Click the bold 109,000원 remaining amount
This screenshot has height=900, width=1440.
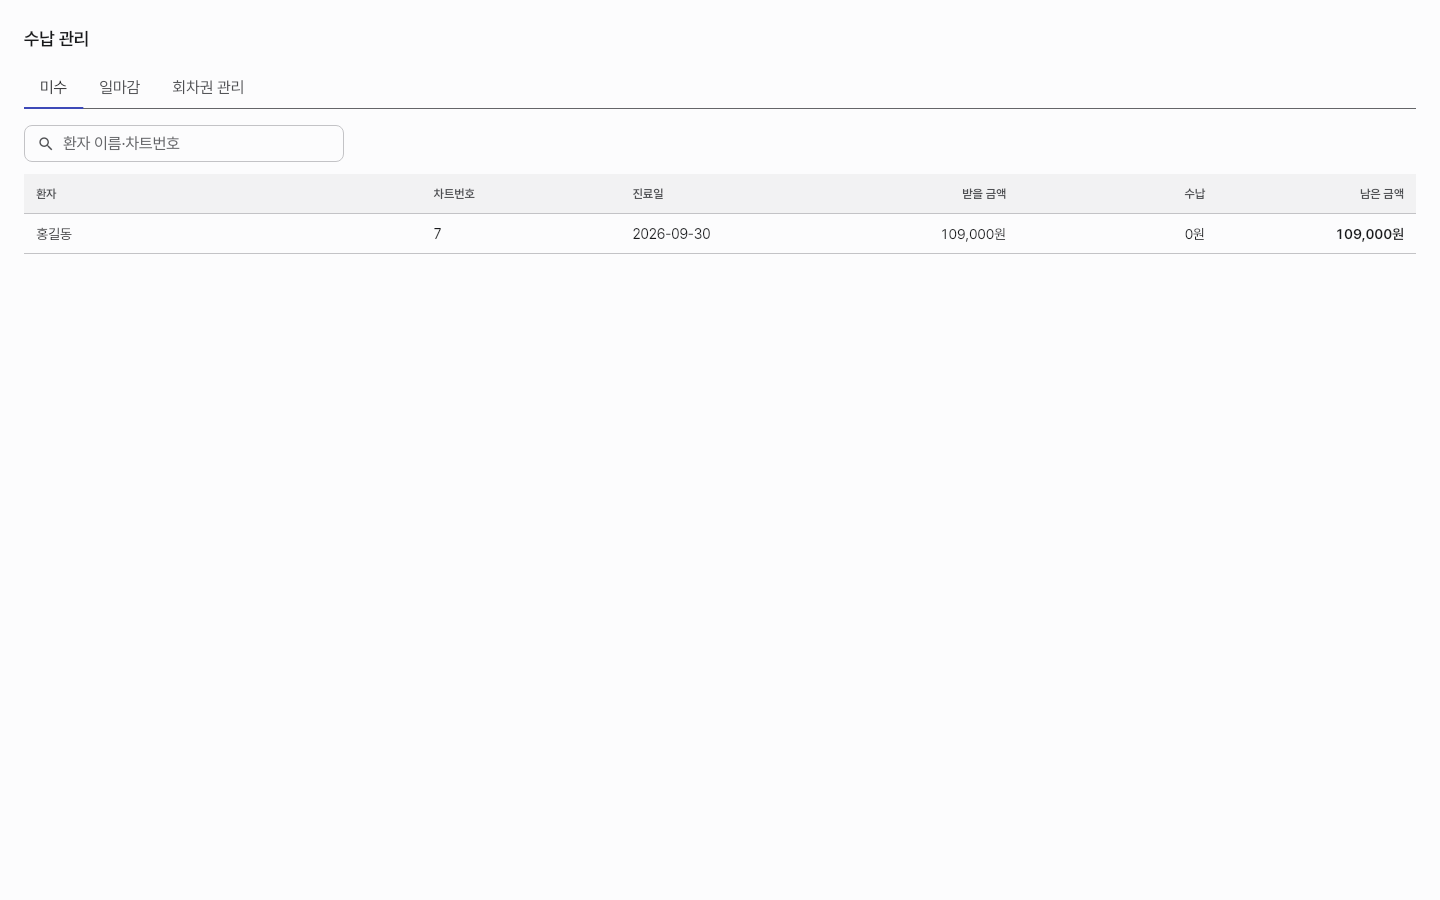1370,234
